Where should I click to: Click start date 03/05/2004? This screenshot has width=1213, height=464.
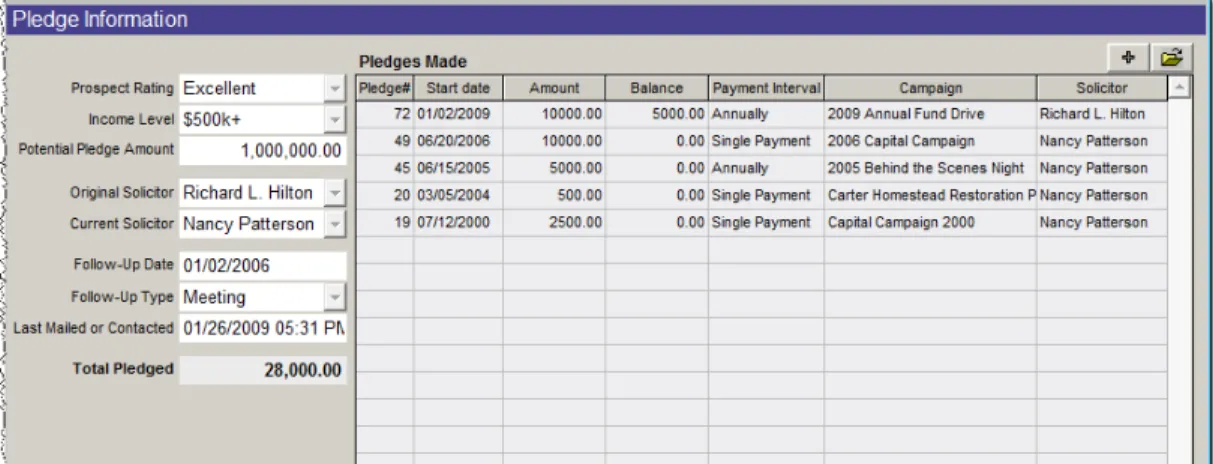coord(458,195)
